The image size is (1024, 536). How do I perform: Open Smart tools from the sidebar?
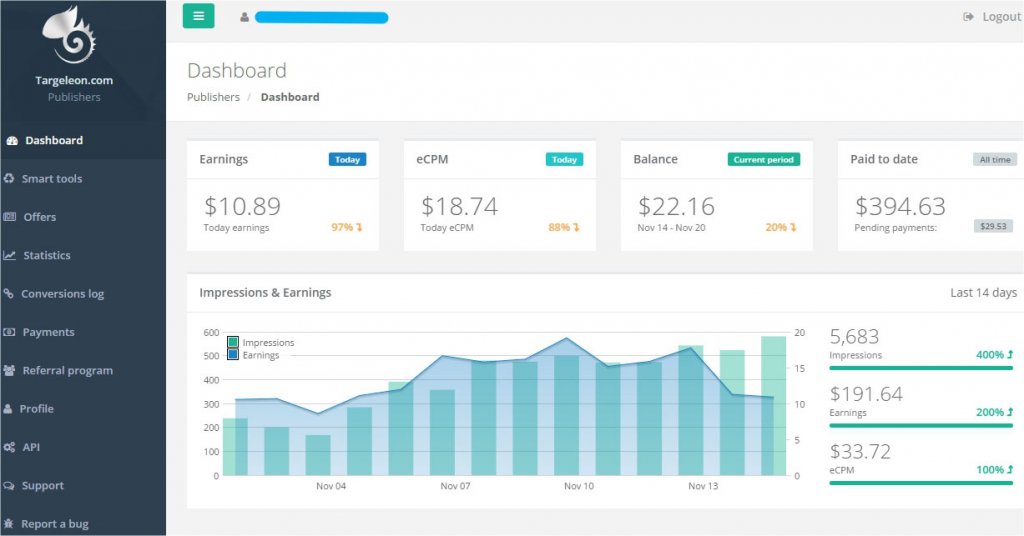tap(51, 179)
